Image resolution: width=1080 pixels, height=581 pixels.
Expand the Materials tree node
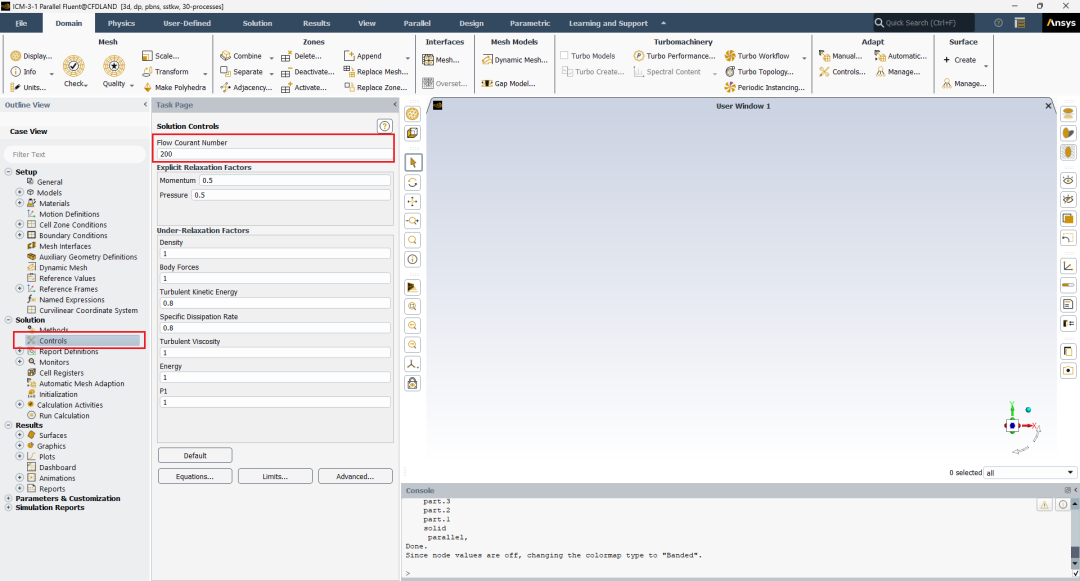click(x=20, y=203)
